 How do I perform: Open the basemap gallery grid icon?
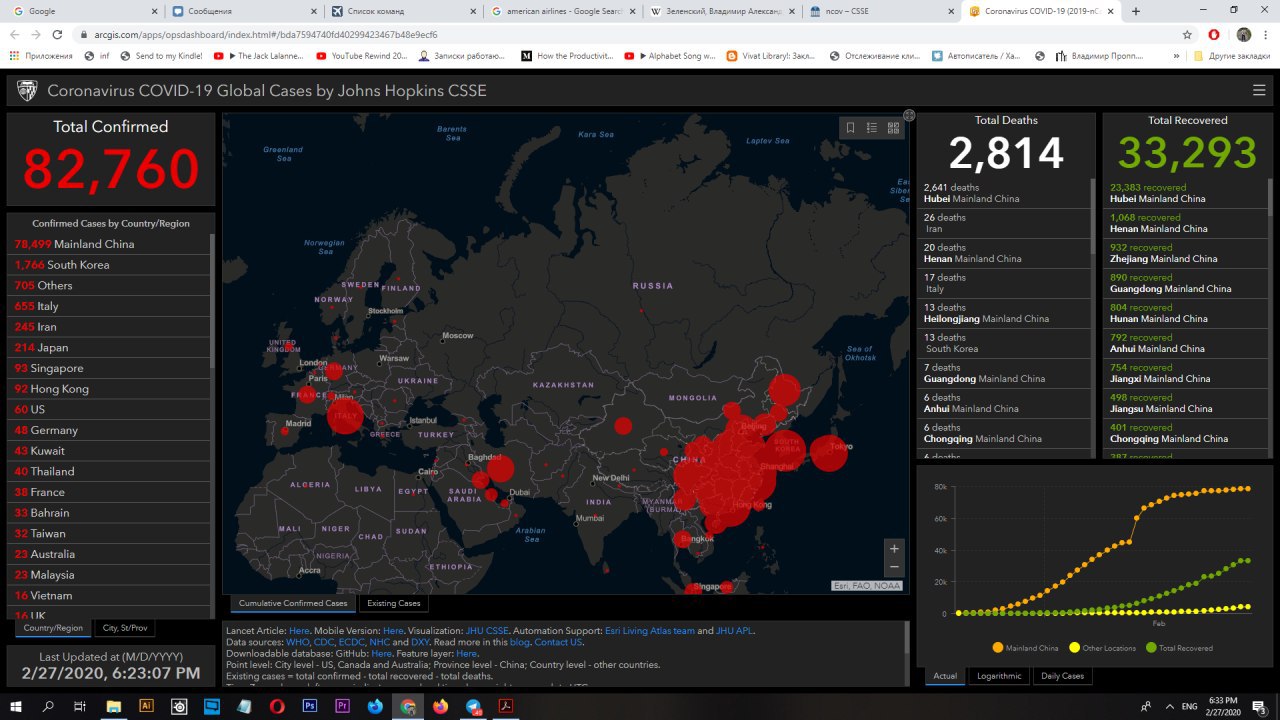pos(893,128)
